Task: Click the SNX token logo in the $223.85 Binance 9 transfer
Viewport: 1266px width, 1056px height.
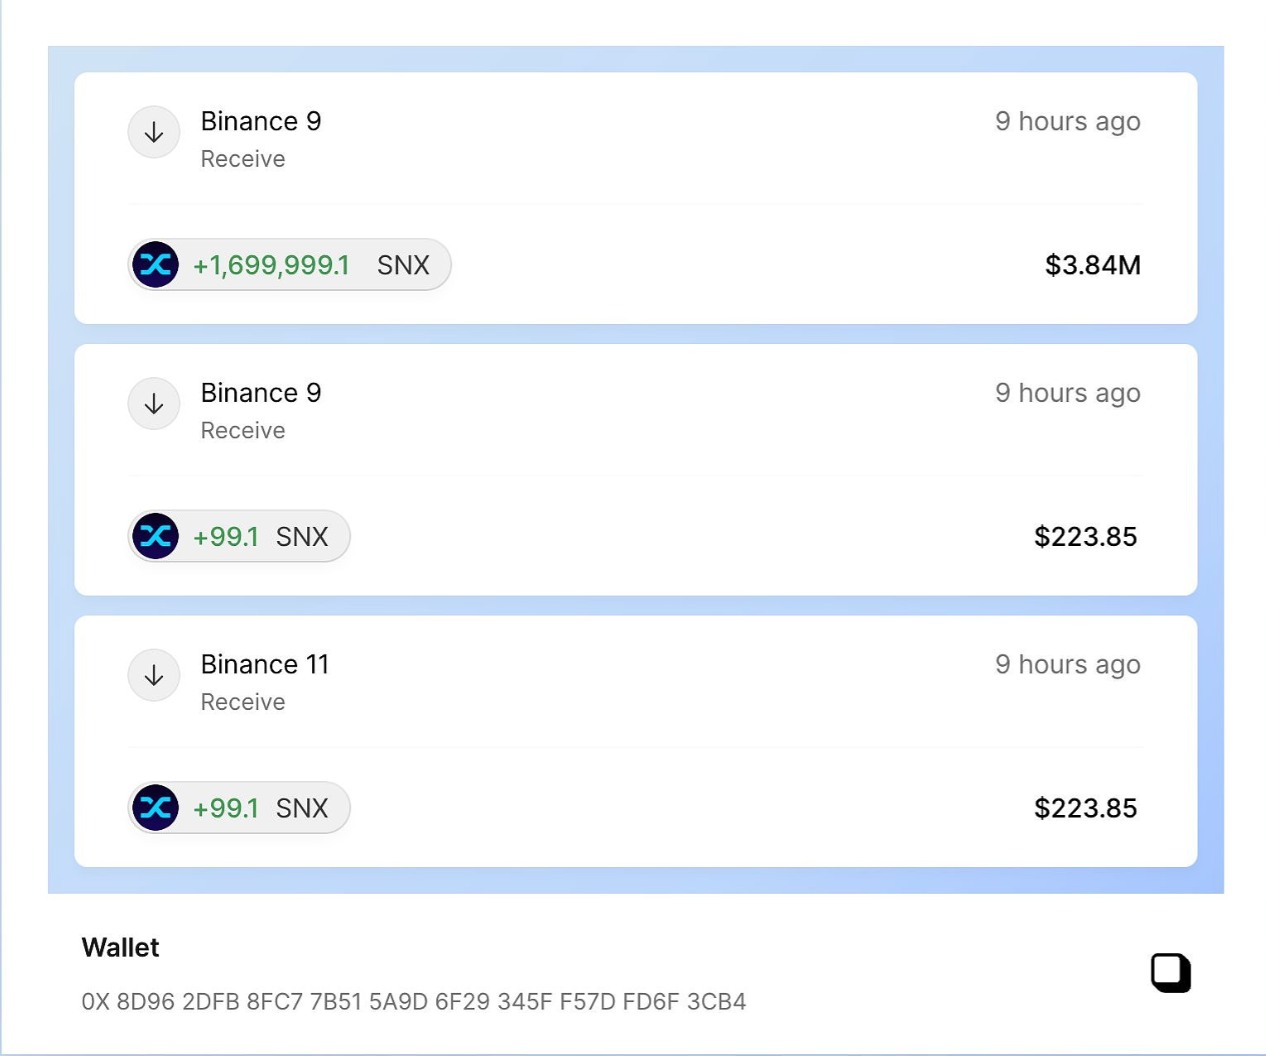Action: (156, 536)
